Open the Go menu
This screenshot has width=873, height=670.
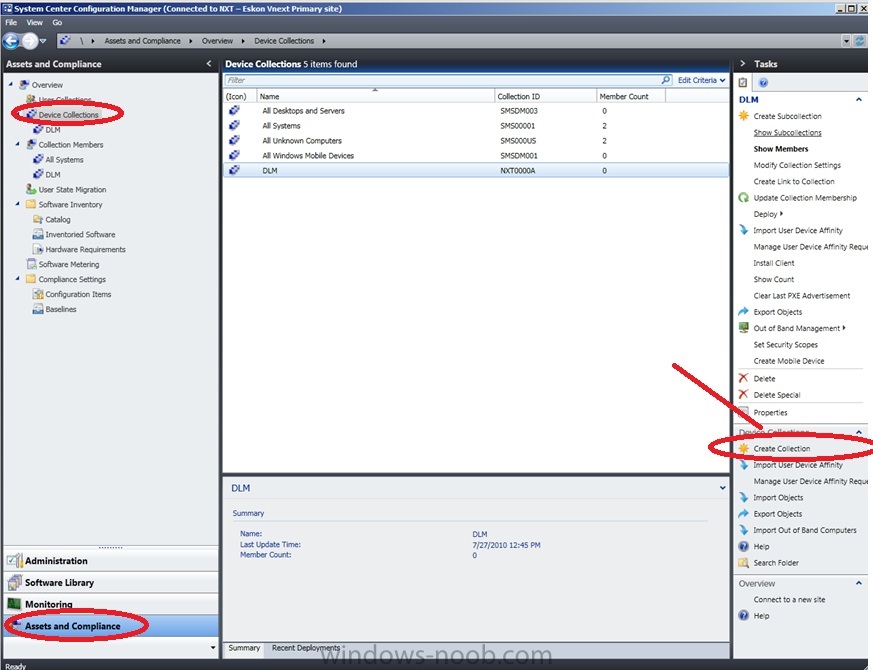[57, 23]
